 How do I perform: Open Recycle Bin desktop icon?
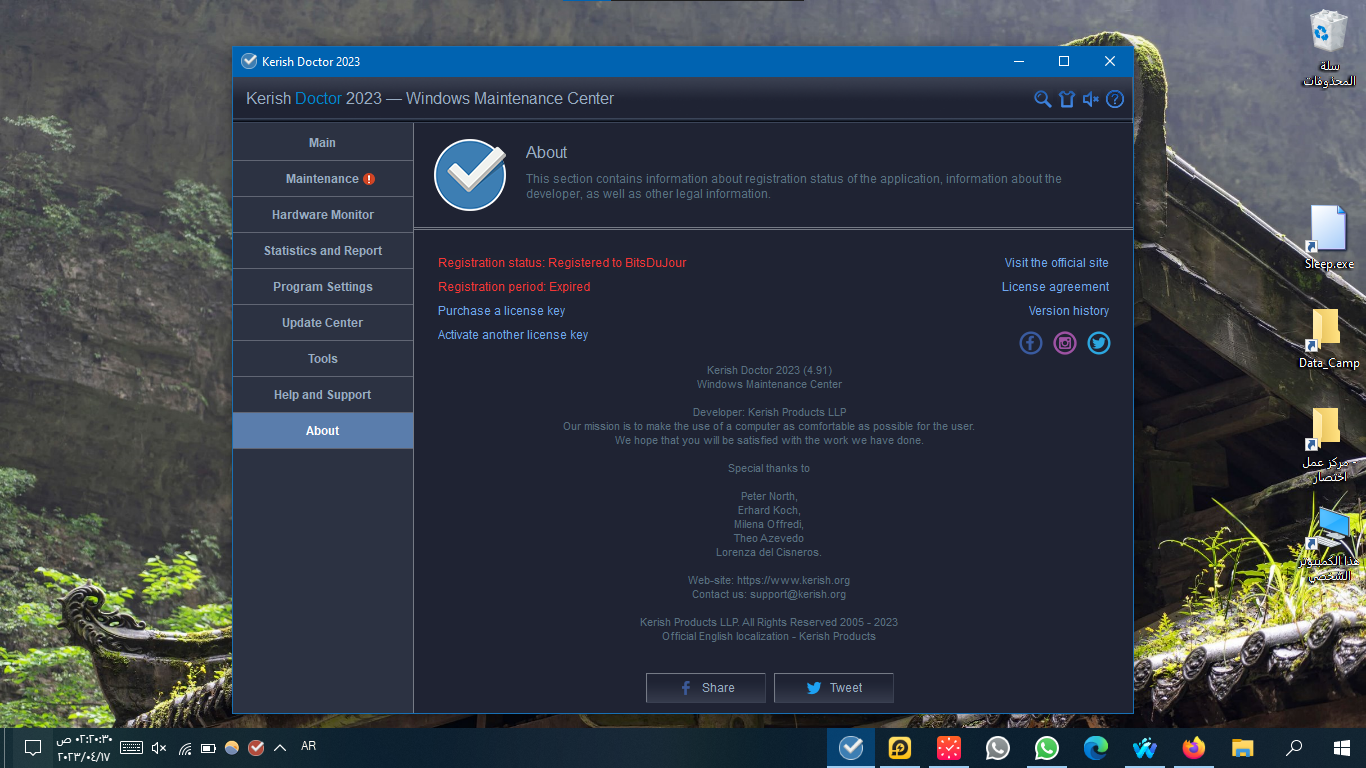point(1329,48)
